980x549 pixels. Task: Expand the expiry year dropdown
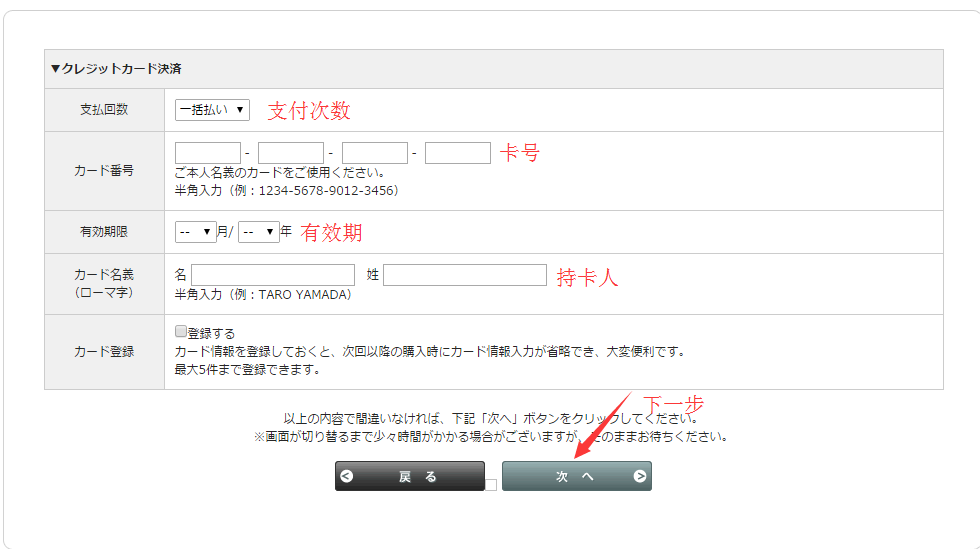coord(259,232)
